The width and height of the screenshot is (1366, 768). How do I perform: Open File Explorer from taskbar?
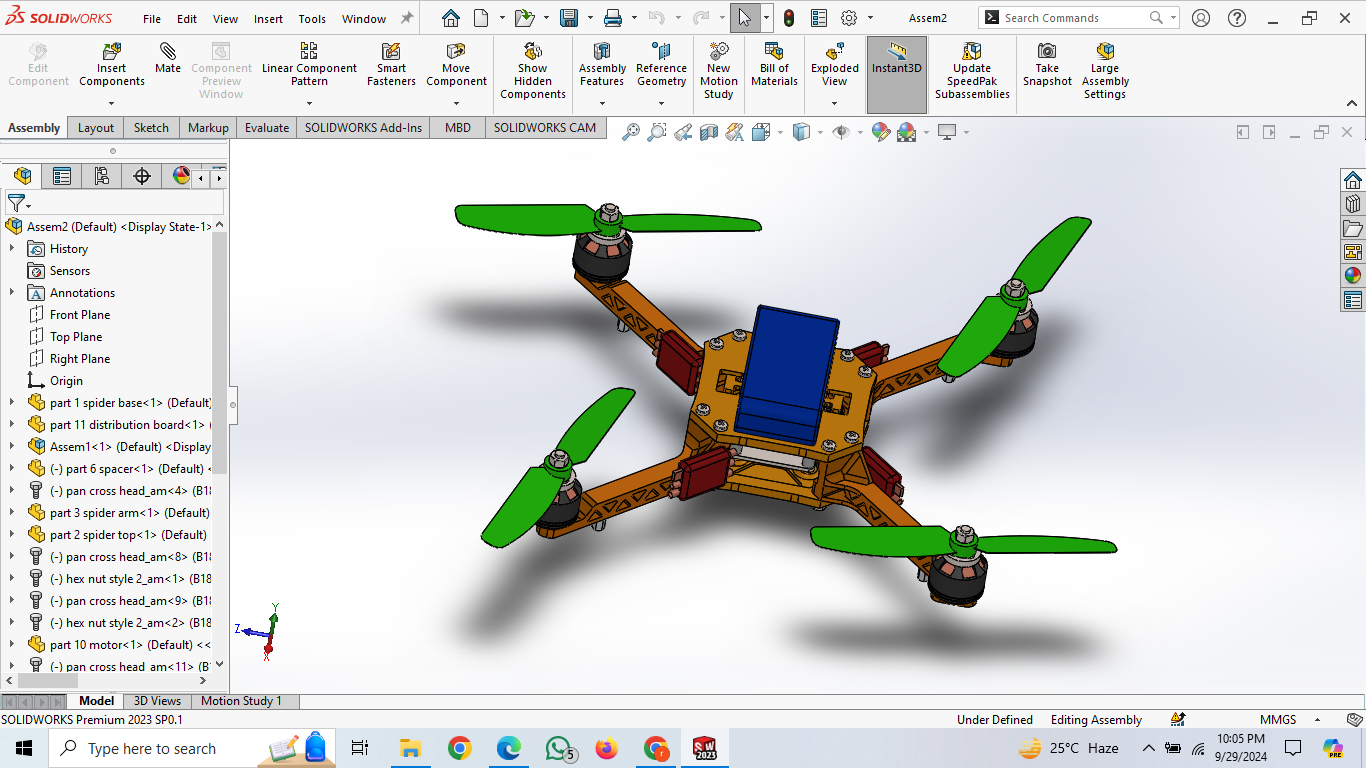tap(410, 748)
